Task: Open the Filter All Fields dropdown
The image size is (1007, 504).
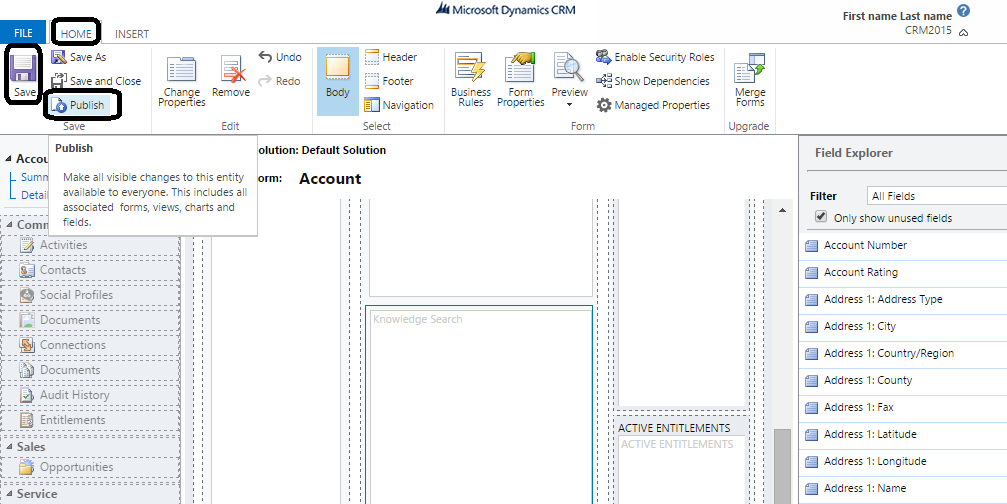Action: point(935,196)
